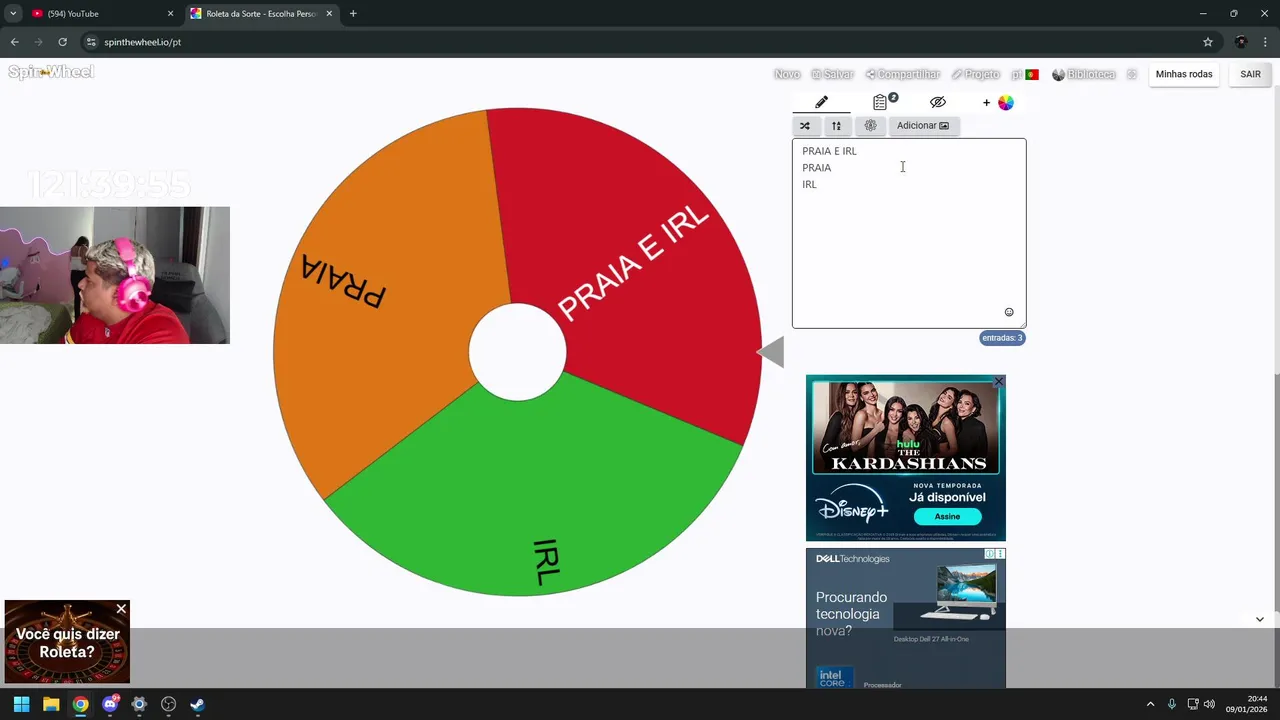The image size is (1280, 720).
Task: Shuffle the wheel entries
Action: point(805,125)
